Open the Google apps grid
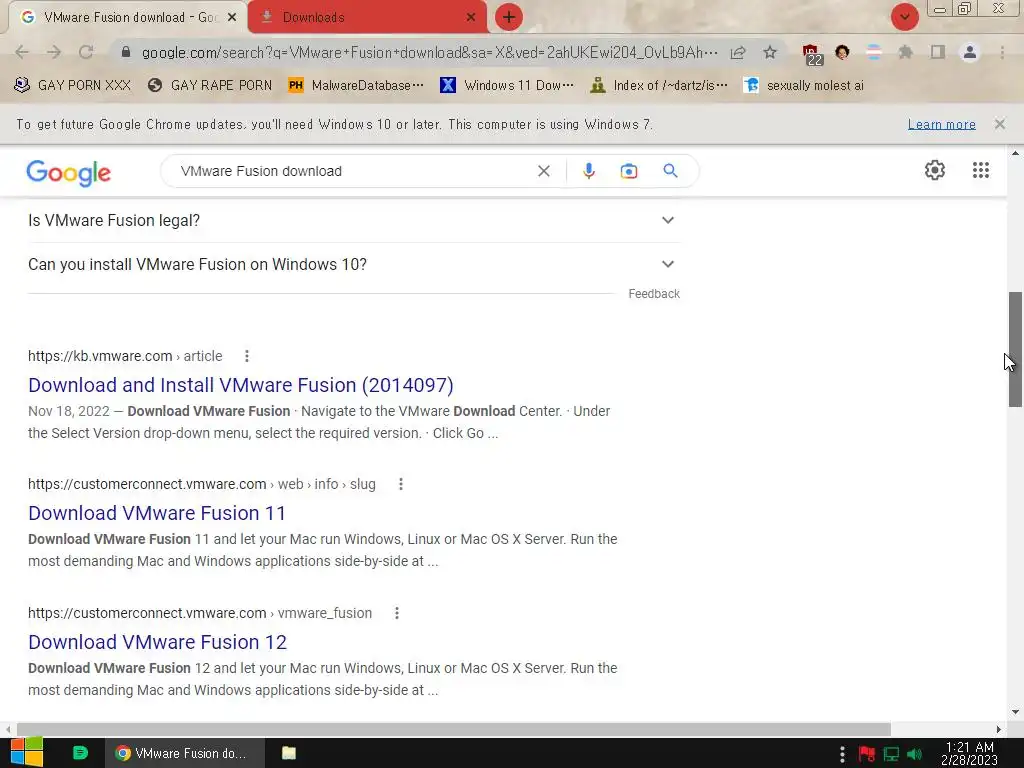Viewport: 1024px width, 768px height. [980, 170]
